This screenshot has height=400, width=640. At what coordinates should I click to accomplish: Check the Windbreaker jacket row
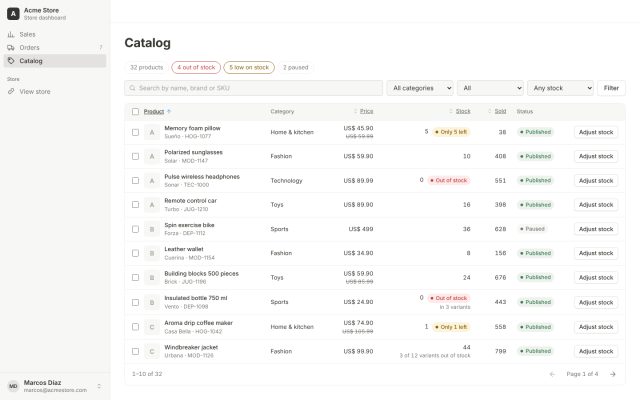coord(136,351)
